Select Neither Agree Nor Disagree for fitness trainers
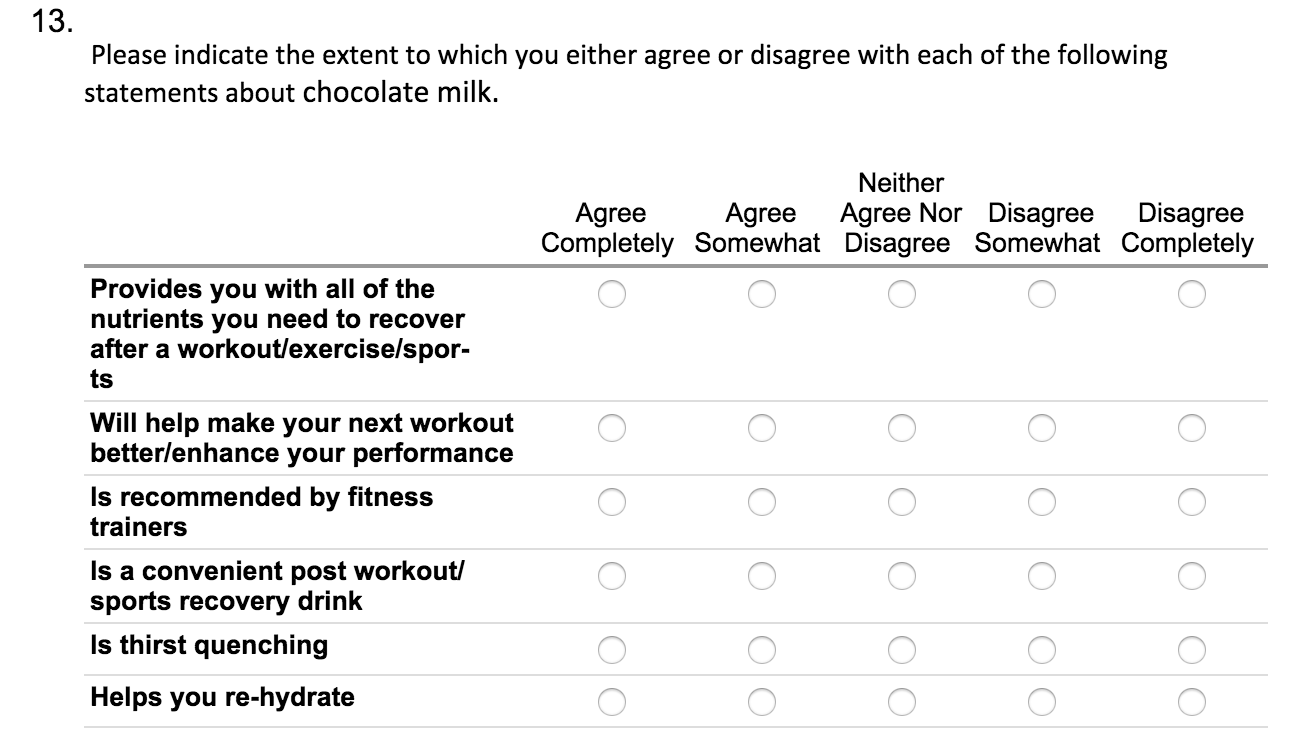 coord(901,498)
